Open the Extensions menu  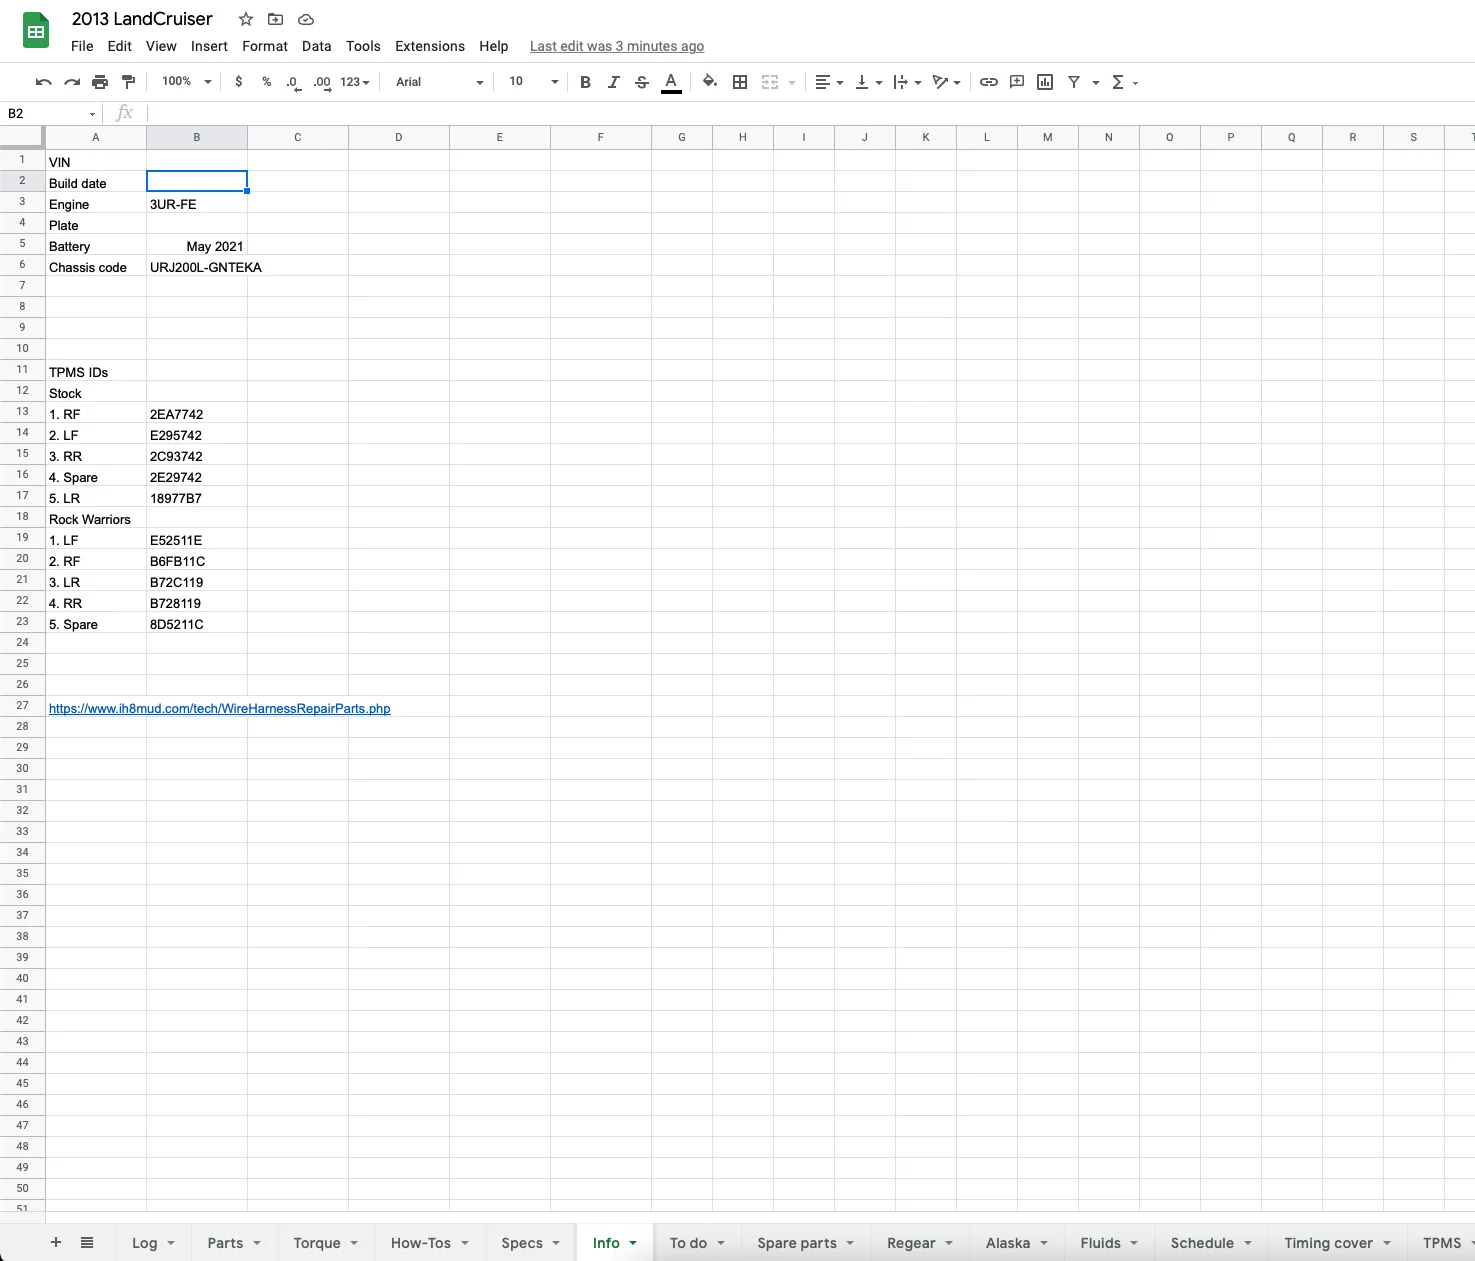pos(430,46)
